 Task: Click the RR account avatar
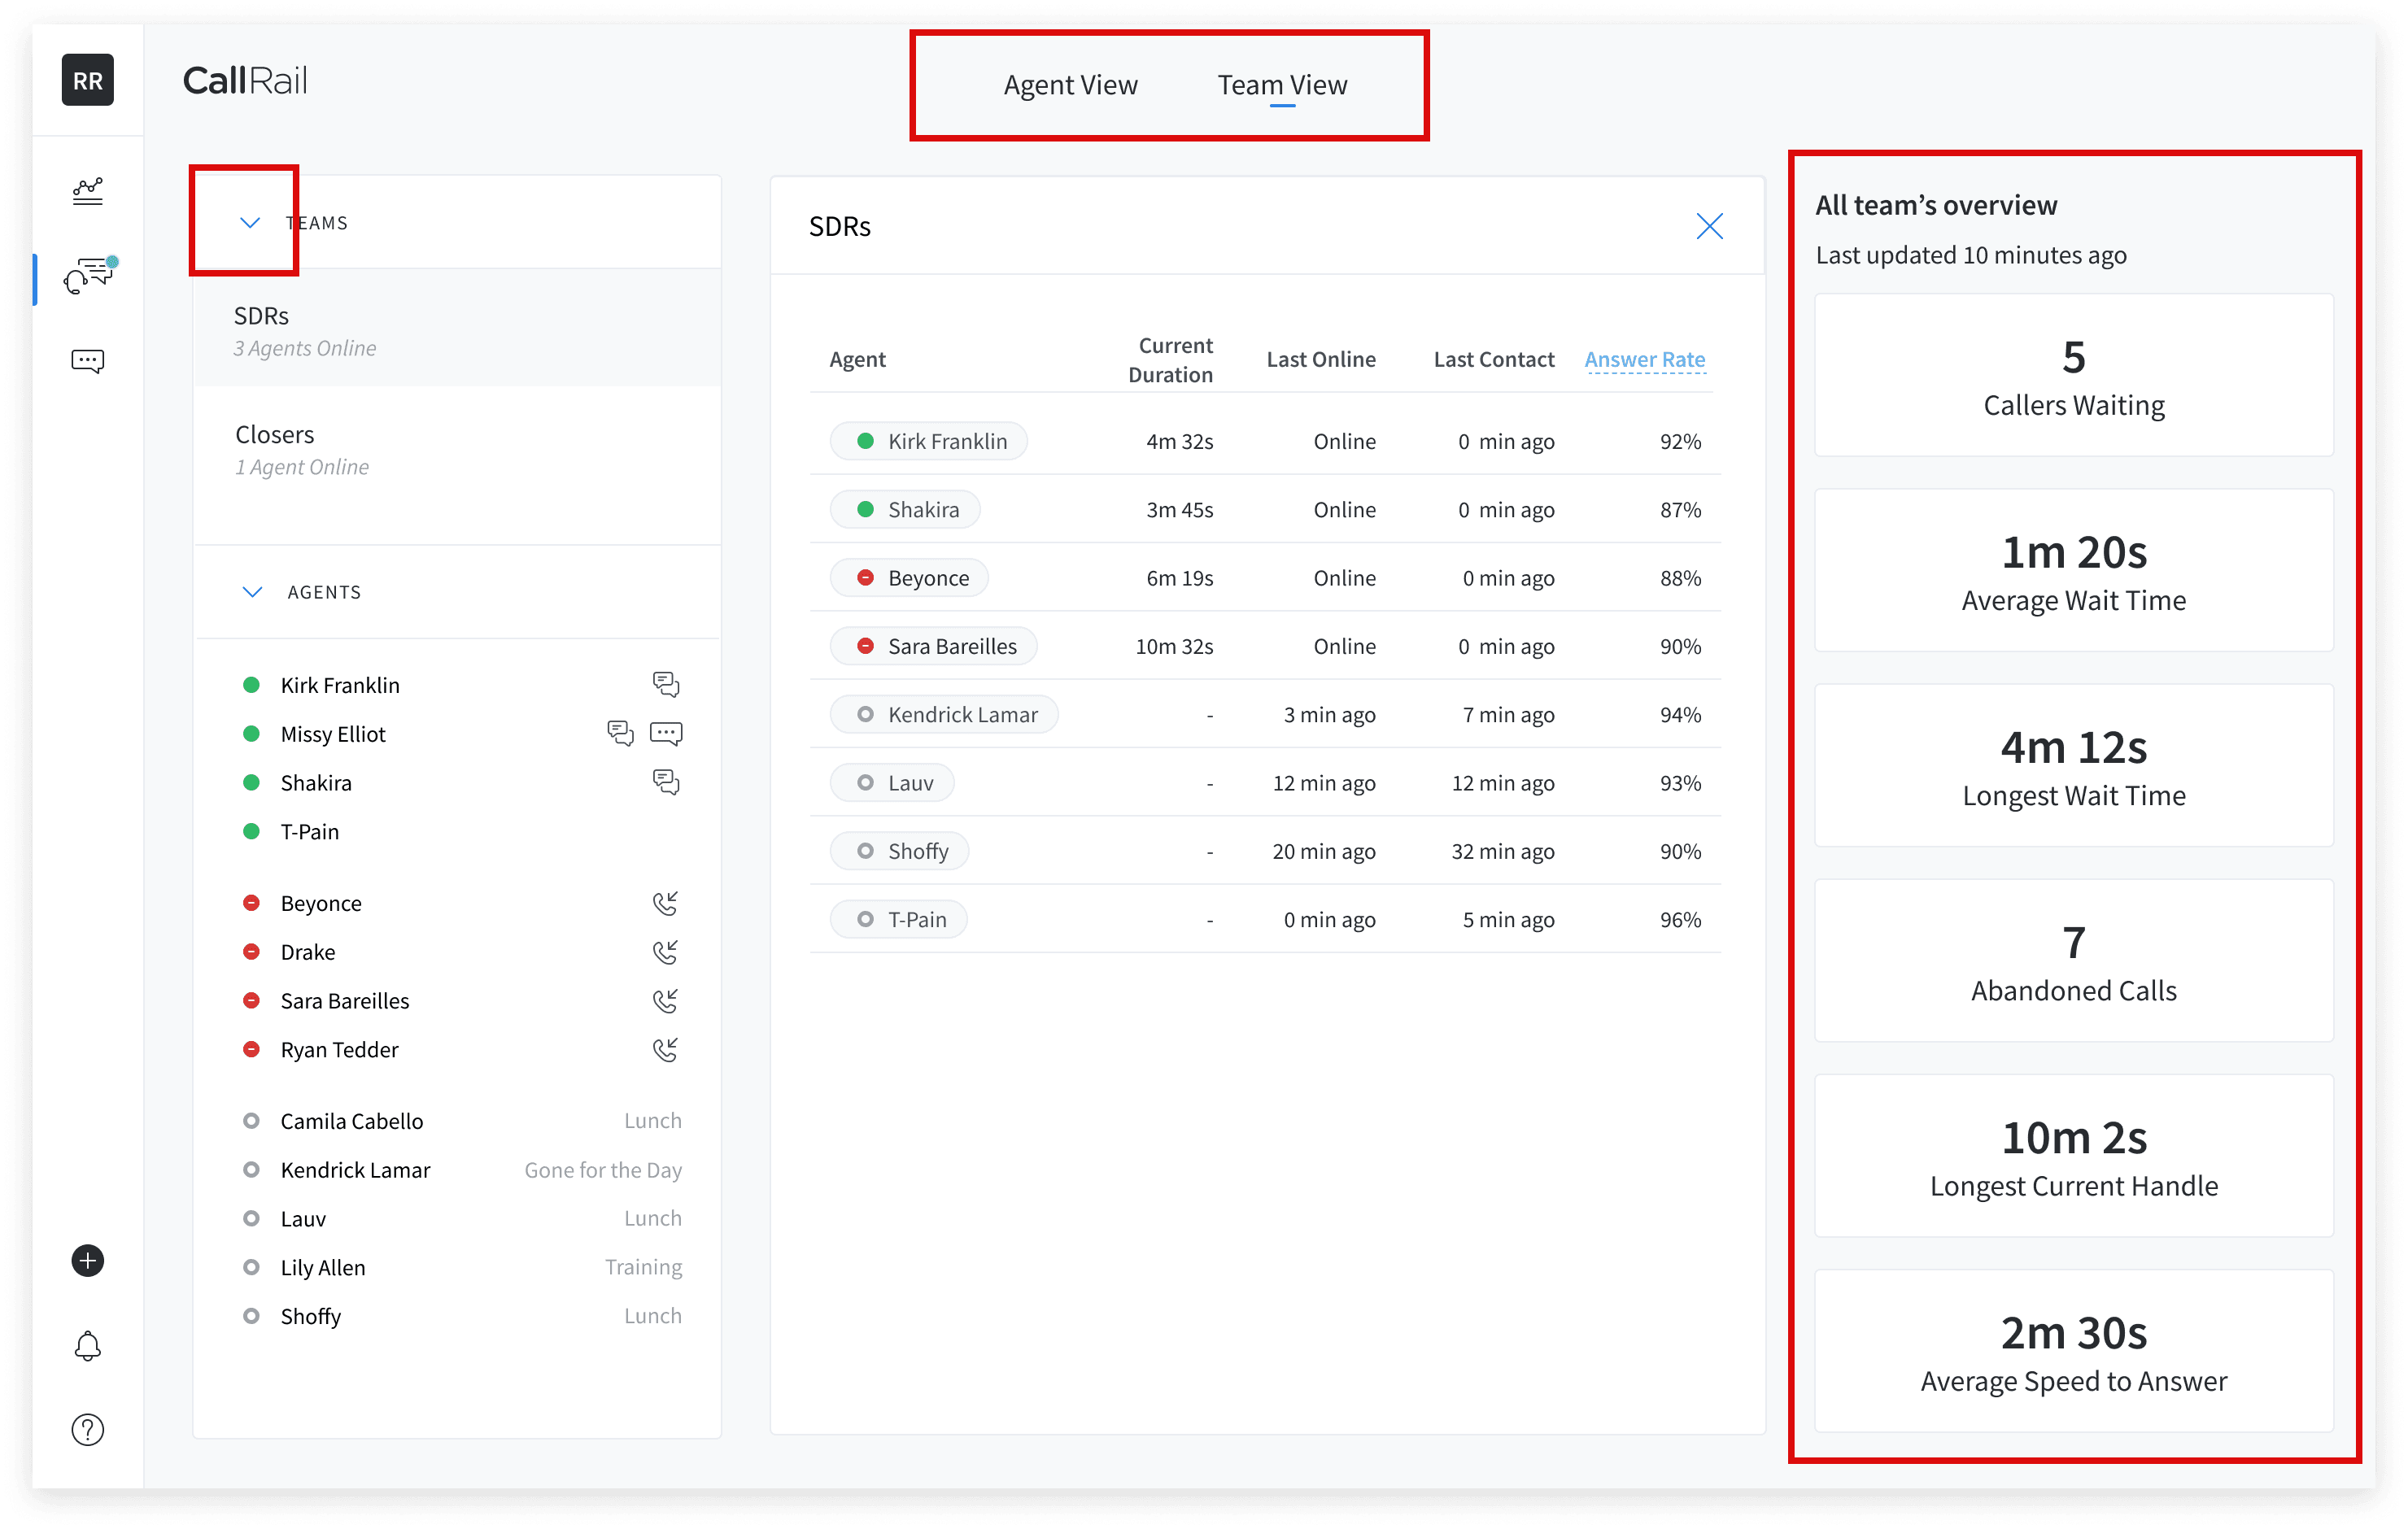(x=88, y=81)
